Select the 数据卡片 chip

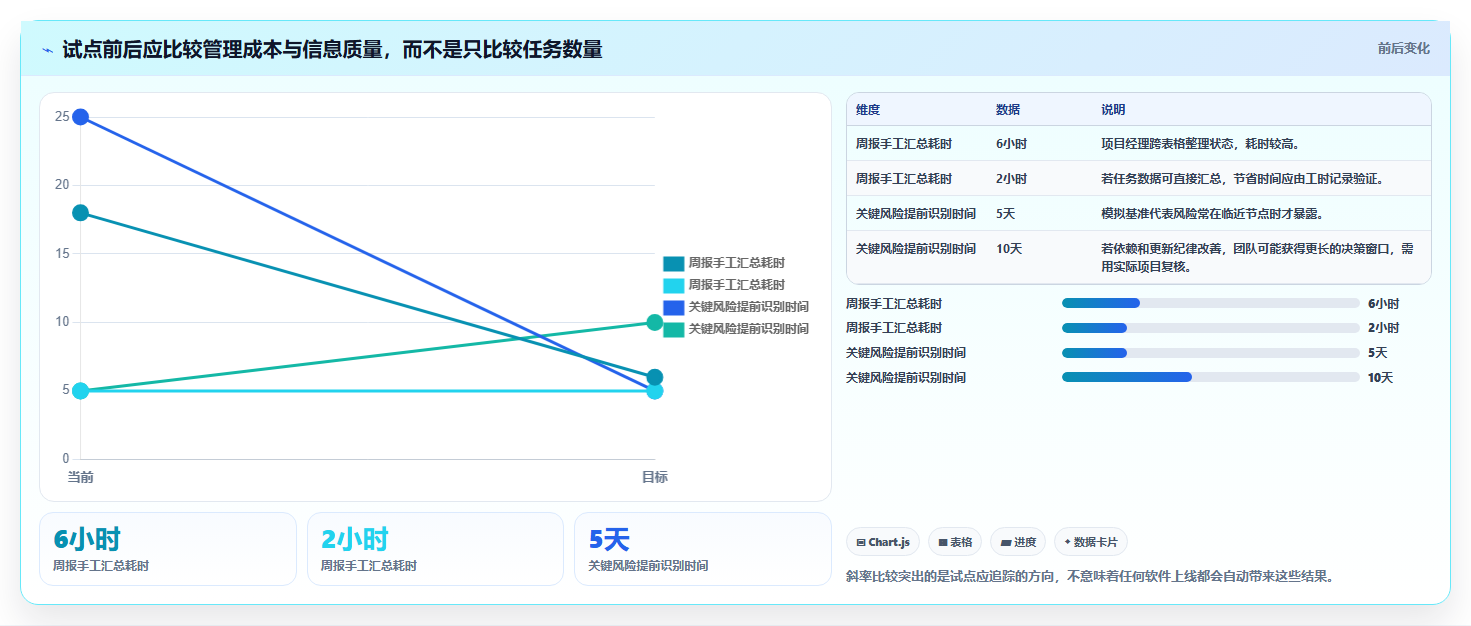[x=1091, y=542]
